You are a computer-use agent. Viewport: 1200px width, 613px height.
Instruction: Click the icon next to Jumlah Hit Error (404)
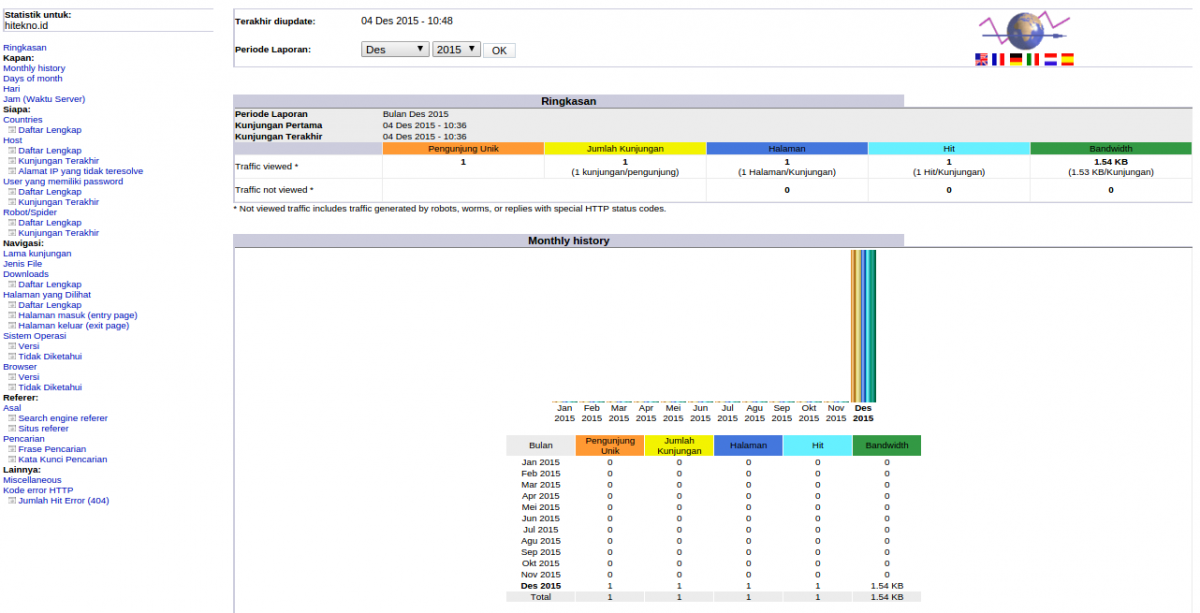pyautogui.click(x=12, y=500)
